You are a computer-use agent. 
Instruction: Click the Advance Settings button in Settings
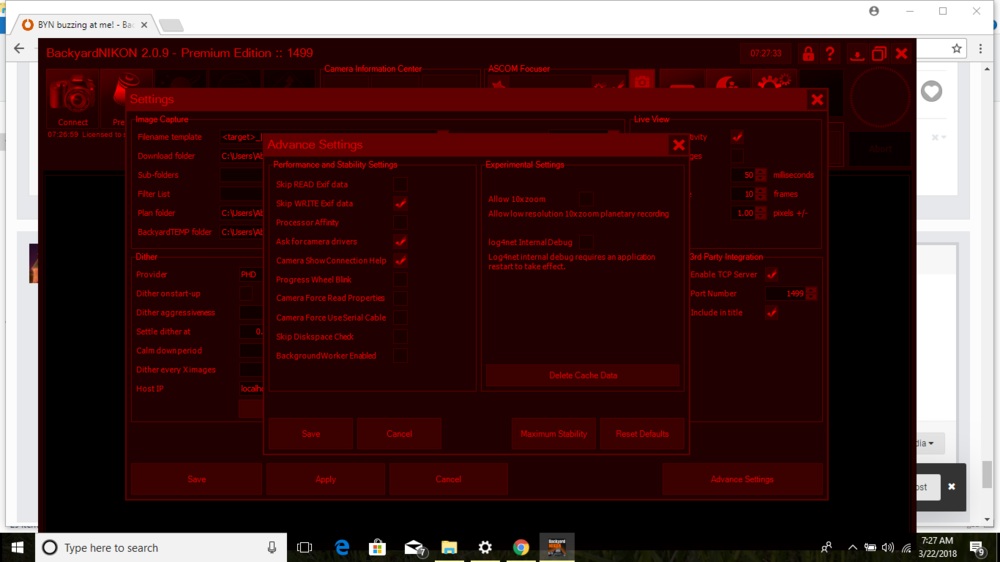(742, 479)
